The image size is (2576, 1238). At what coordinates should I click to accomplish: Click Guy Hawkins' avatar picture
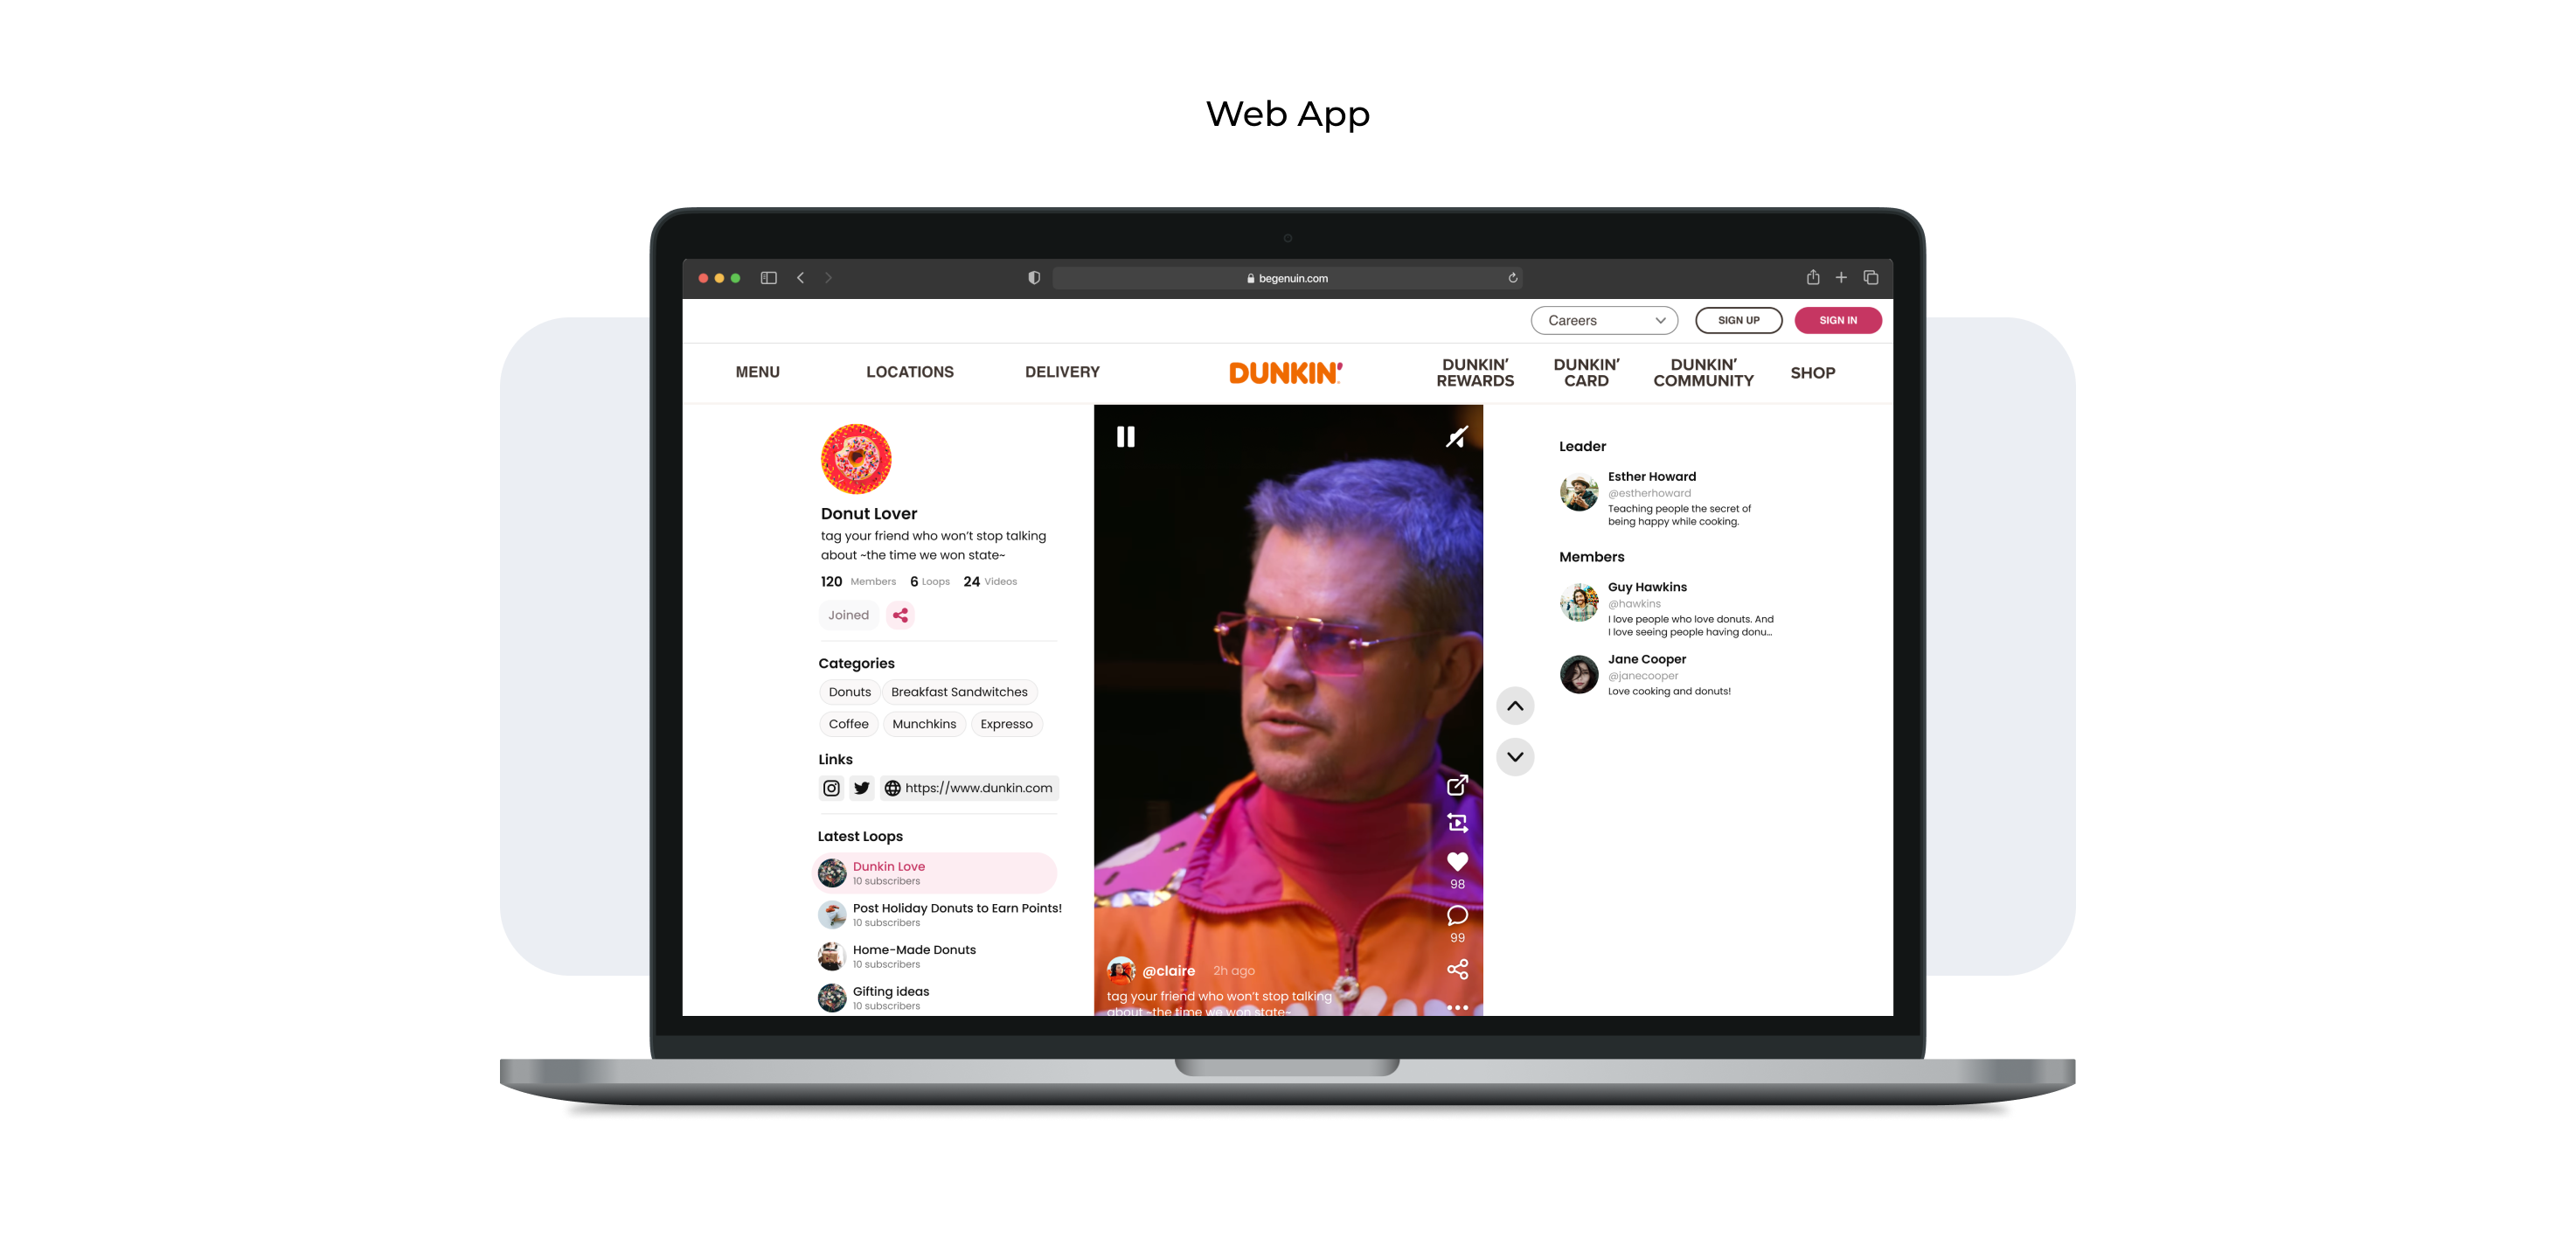[x=1579, y=603]
